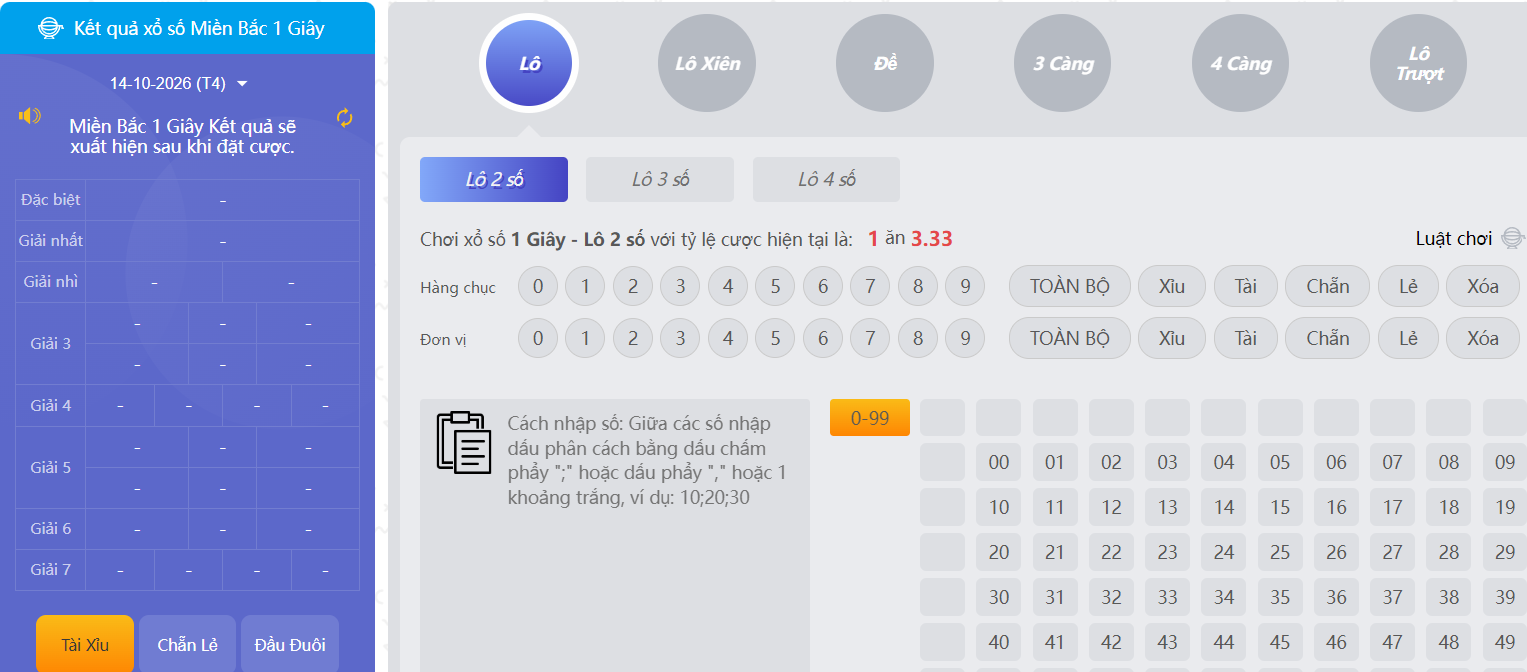This screenshot has height=672, width=1527.
Task: Open the Luật chơi rules icon
Action: coord(1513,238)
